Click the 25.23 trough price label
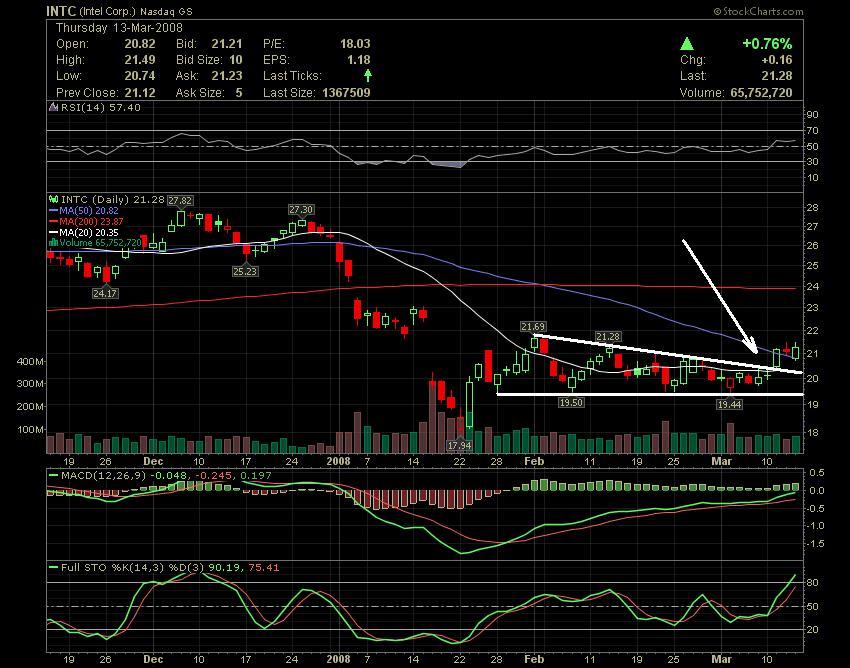850x668 pixels. (x=245, y=271)
